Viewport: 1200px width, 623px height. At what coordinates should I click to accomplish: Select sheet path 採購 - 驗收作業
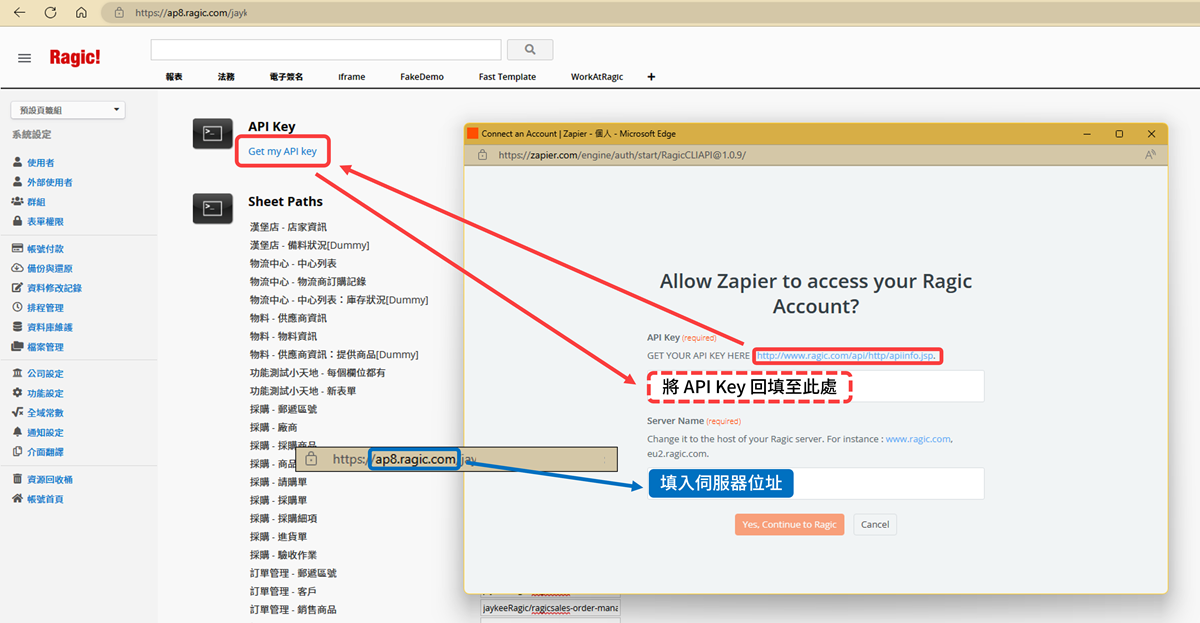[x=283, y=554]
